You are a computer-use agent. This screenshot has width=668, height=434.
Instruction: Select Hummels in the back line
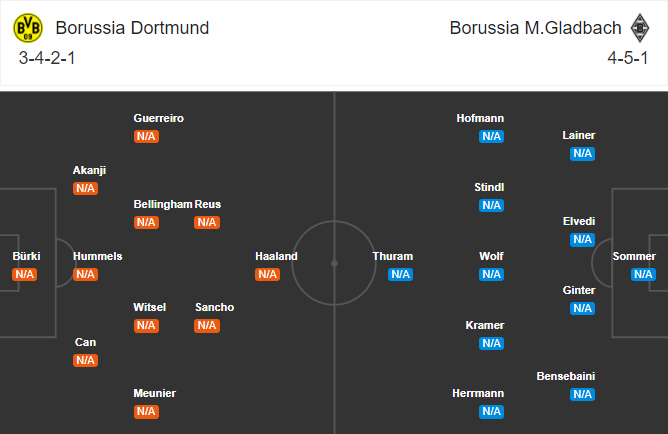pyautogui.click(x=98, y=256)
